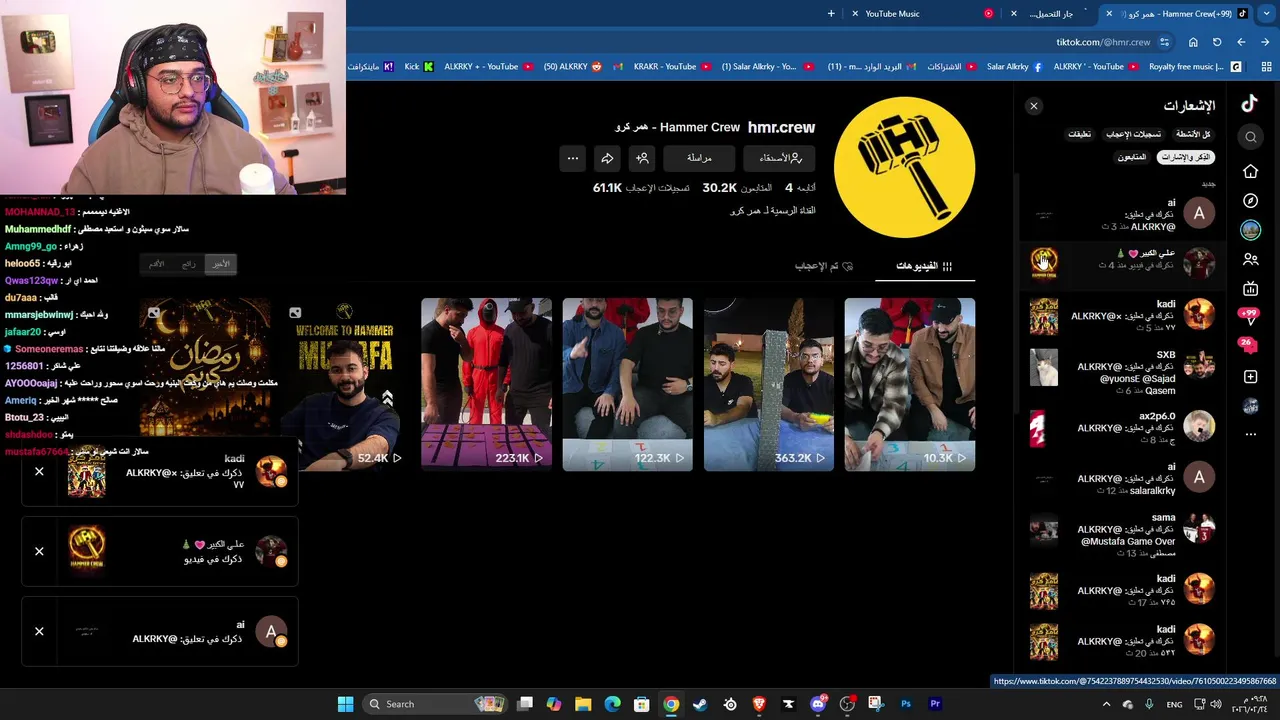1280x720 pixels.
Task: Select the followers filter chip
Action: tap(1132, 157)
